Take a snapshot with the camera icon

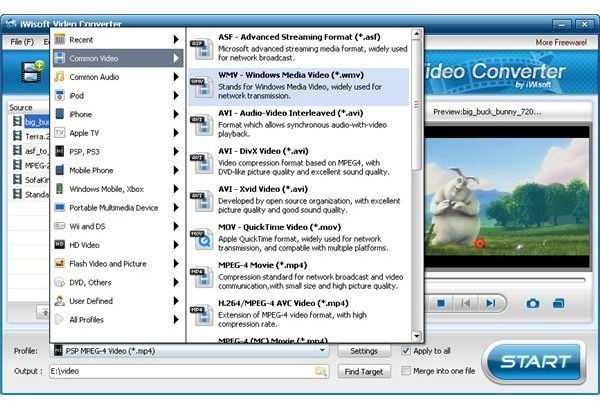[533, 304]
